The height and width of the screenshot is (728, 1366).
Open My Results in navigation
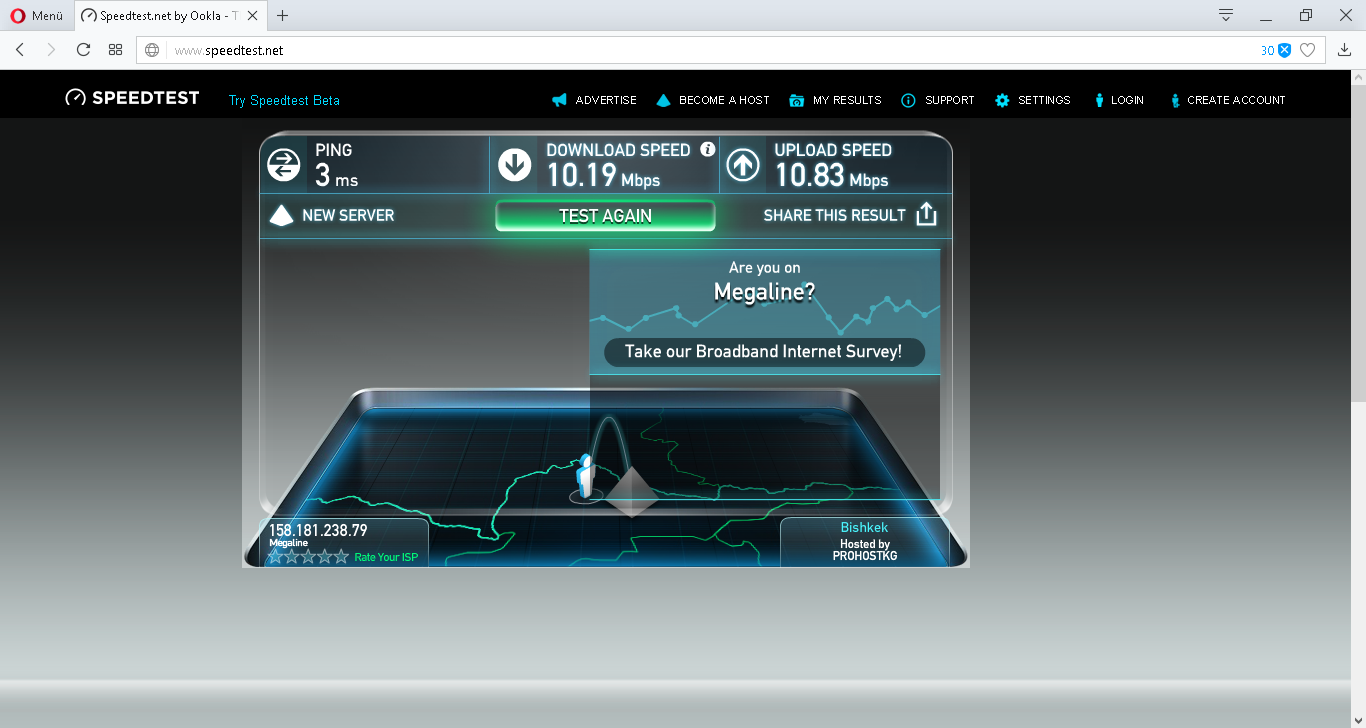[836, 100]
